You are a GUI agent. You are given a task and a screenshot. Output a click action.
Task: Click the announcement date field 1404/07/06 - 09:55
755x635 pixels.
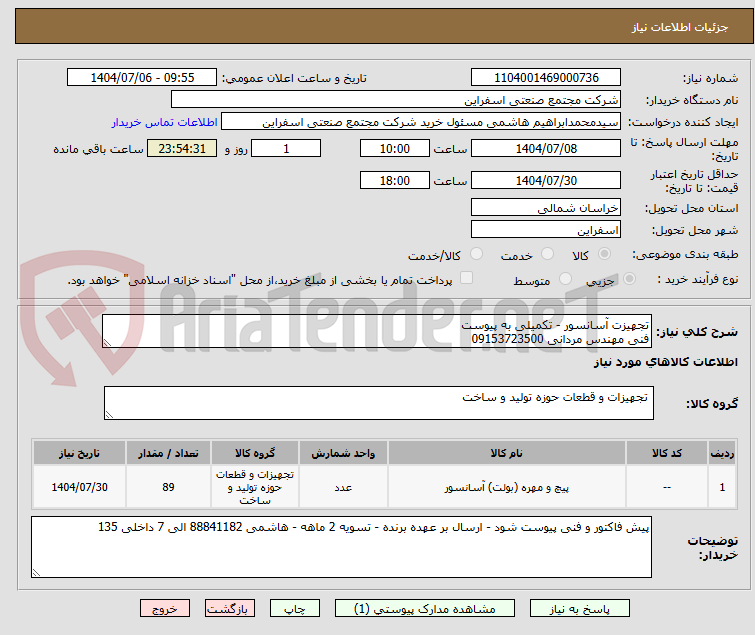pos(142,78)
